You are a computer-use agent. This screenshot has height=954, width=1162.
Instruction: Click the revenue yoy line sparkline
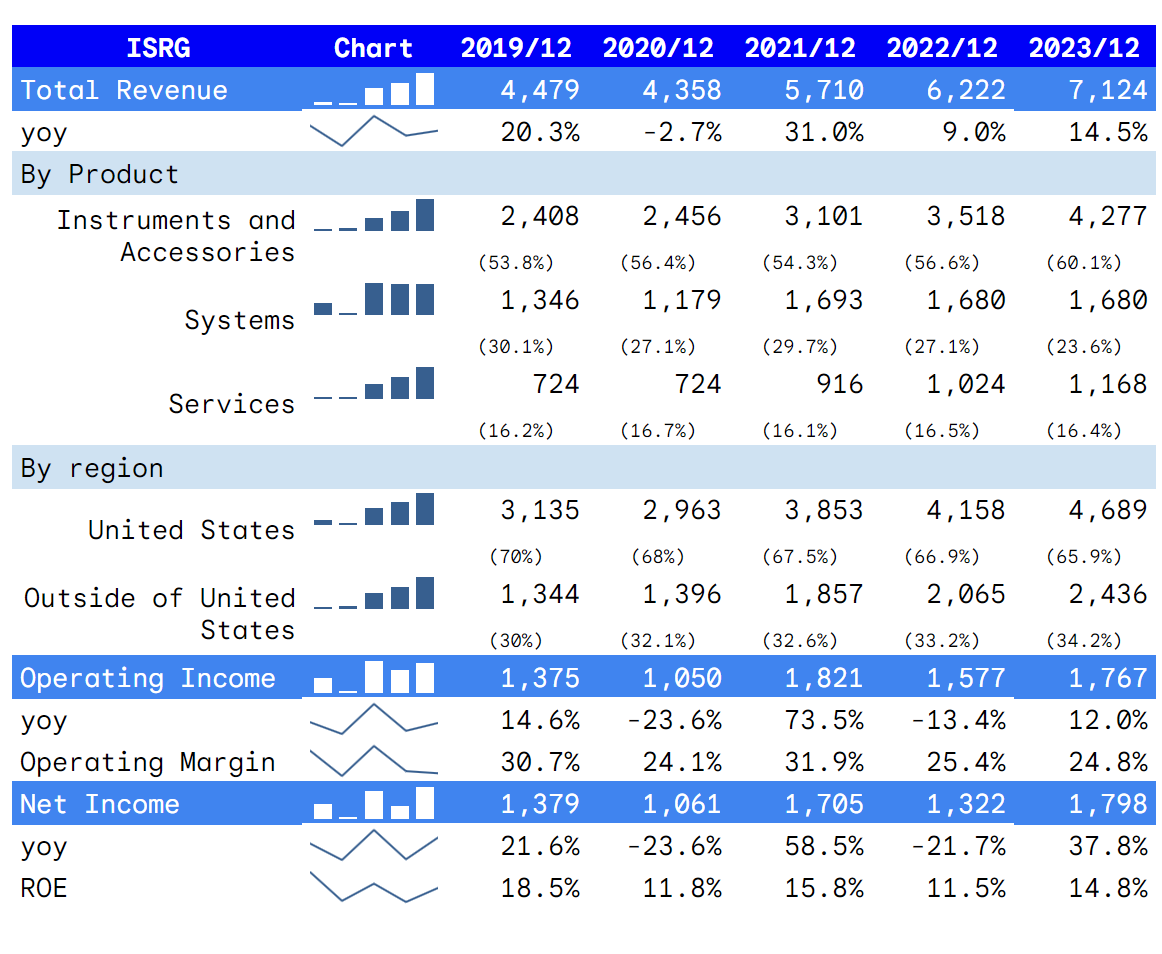click(374, 131)
